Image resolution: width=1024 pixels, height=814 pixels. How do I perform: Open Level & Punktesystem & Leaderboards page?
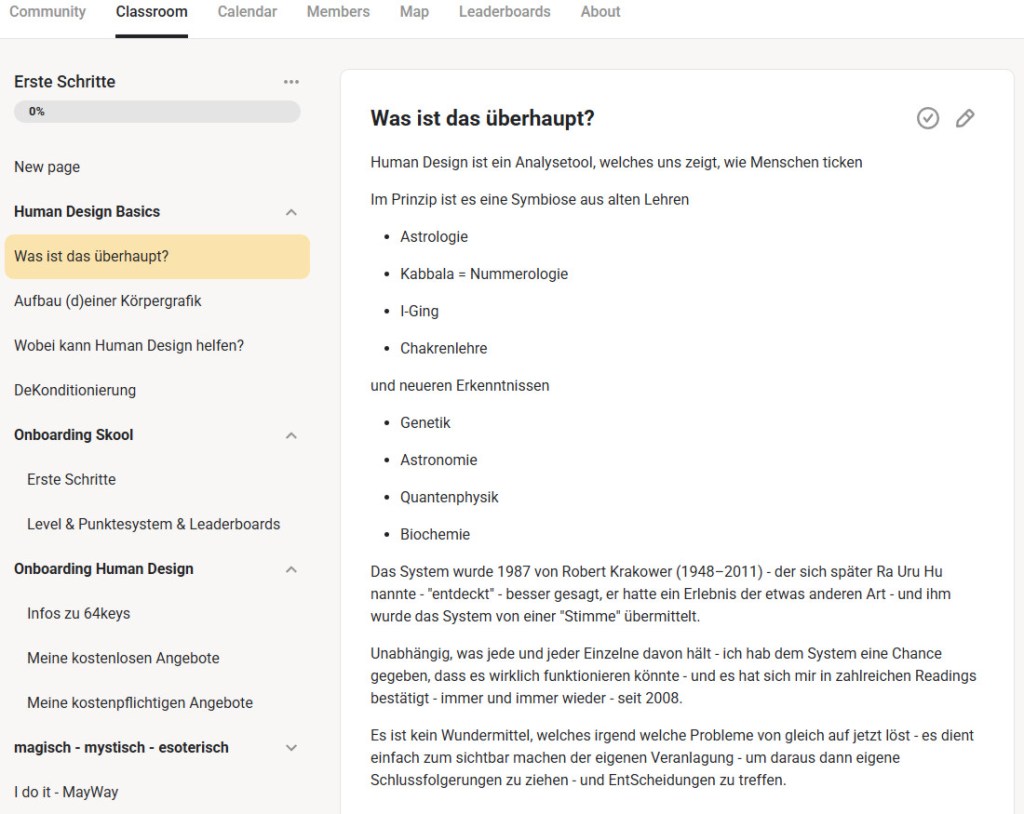153,524
